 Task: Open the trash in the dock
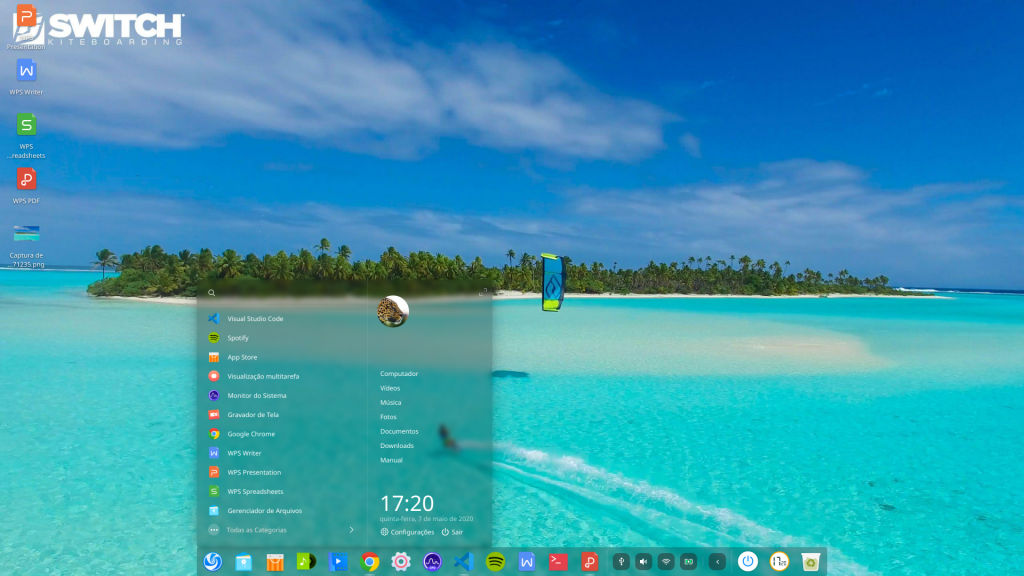[x=810, y=562]
